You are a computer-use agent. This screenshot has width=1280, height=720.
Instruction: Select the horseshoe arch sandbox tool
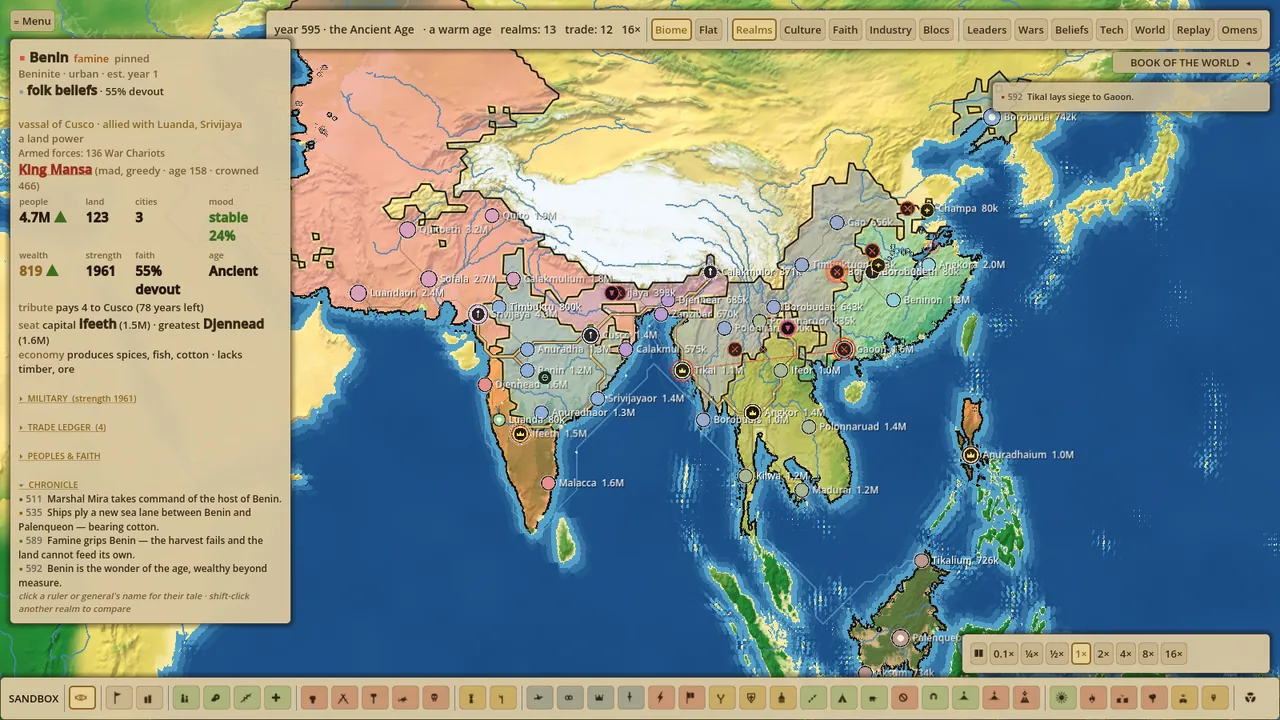[934, 698]
